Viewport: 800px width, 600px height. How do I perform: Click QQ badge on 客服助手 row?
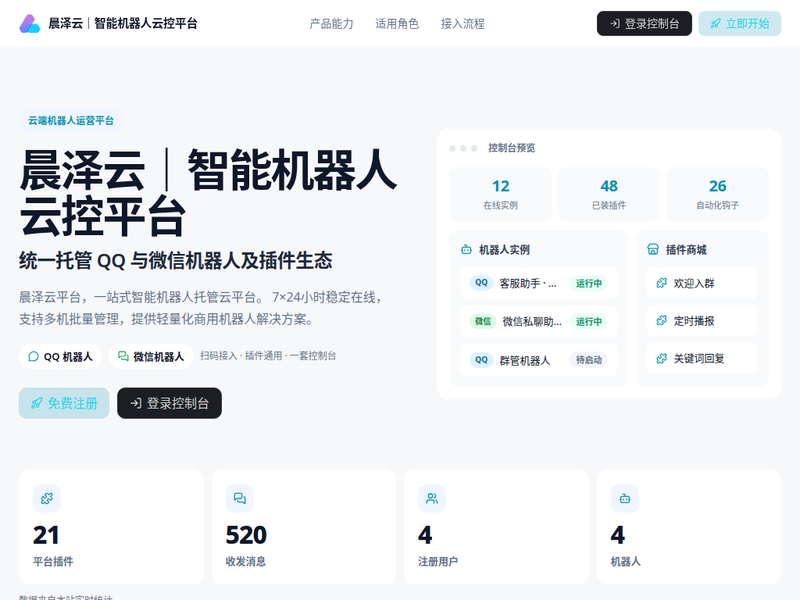pos(481,283)
